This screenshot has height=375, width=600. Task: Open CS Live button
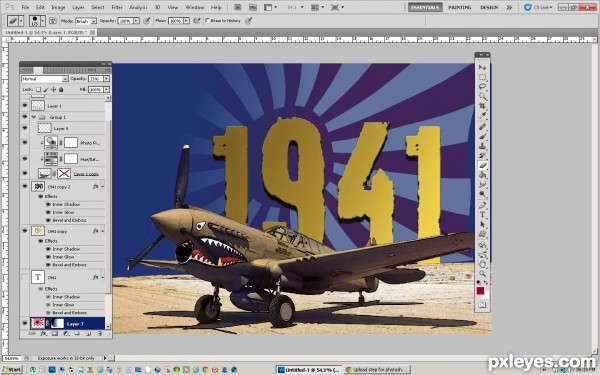pos(538,7)
